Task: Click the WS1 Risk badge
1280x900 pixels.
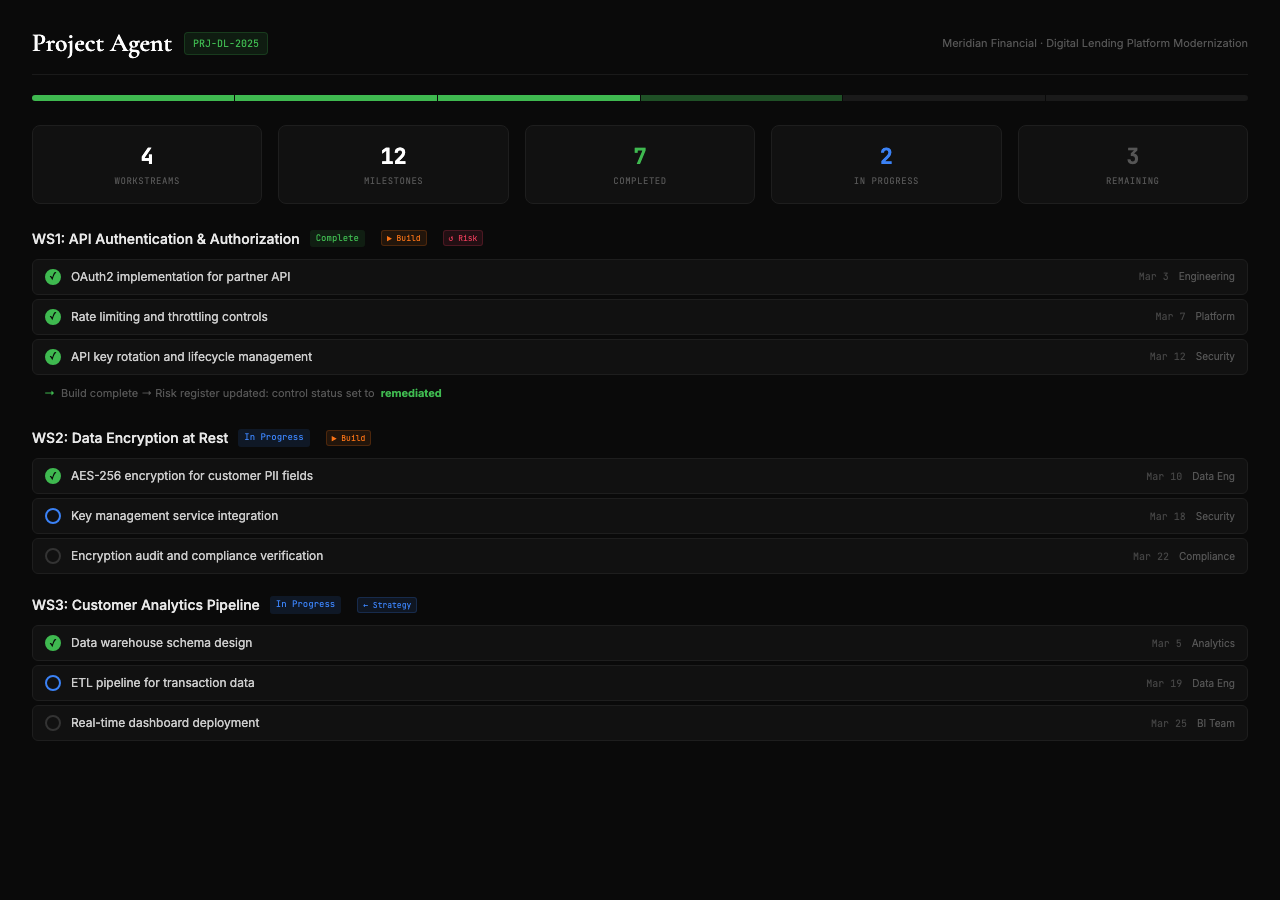Action: coord(462,238)
